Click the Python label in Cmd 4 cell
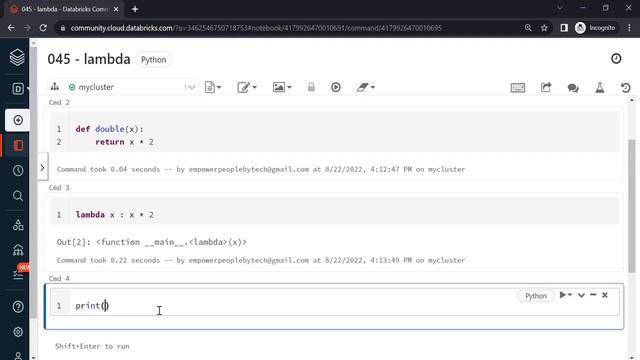Viewport: 640px width, 360px height. pyautogui.click(x=536, y=296)
